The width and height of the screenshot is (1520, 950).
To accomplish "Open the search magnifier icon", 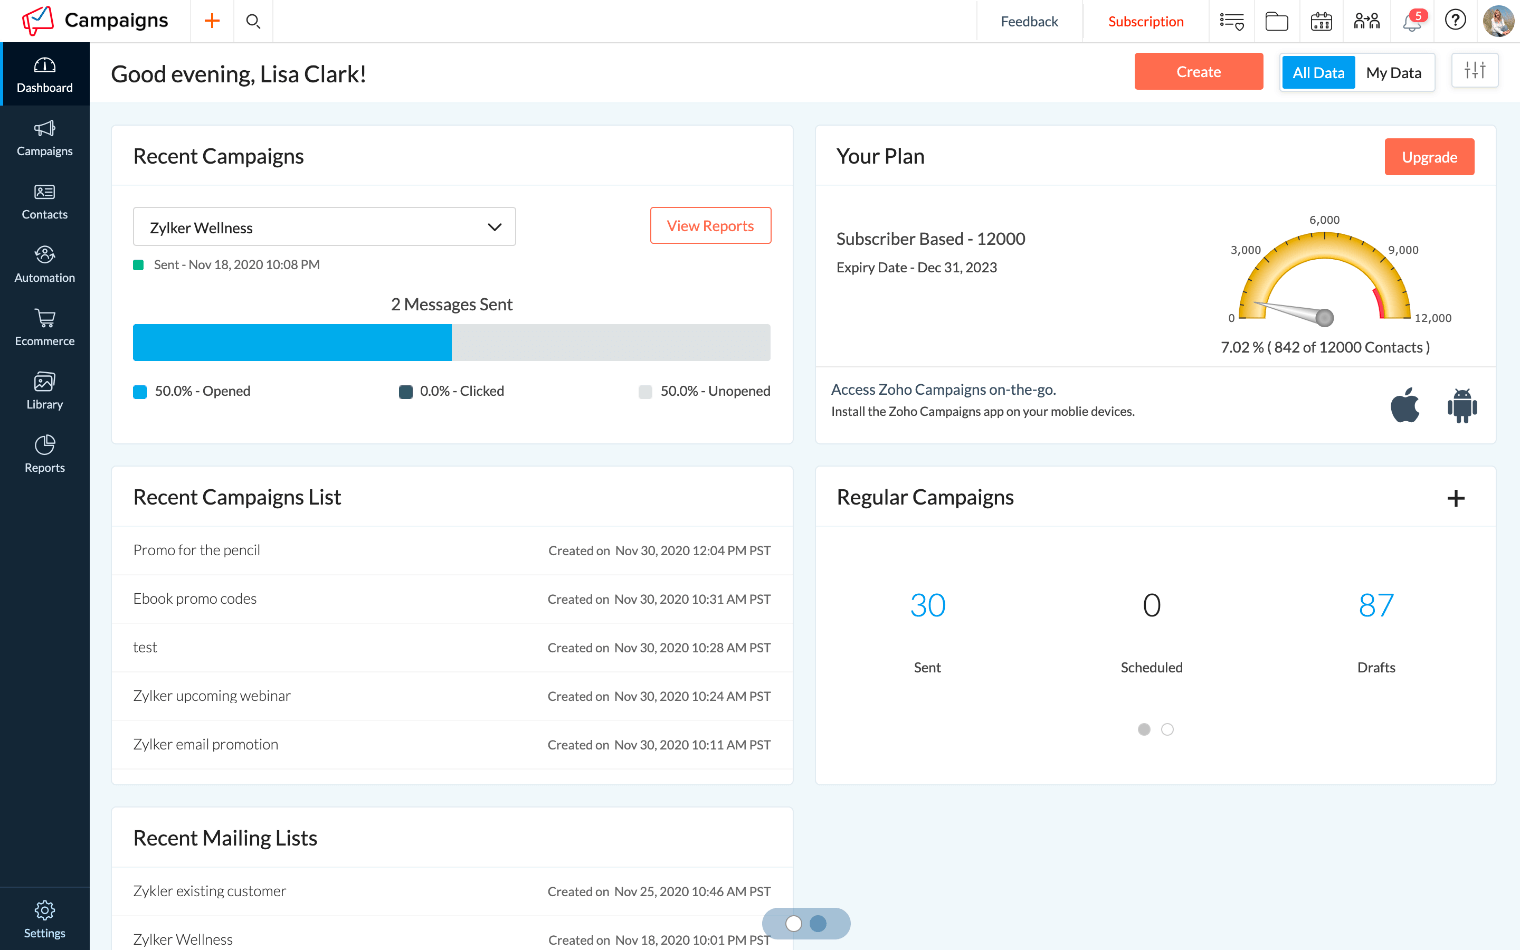I will pos(253,21).
